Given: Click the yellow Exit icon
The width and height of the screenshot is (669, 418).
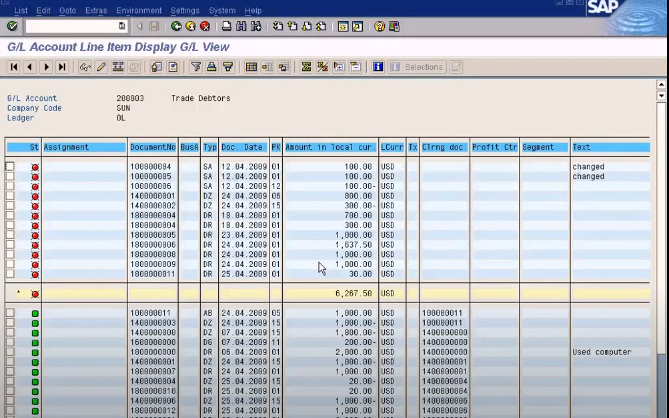Looking at the screenshot, I should (191, 26).
